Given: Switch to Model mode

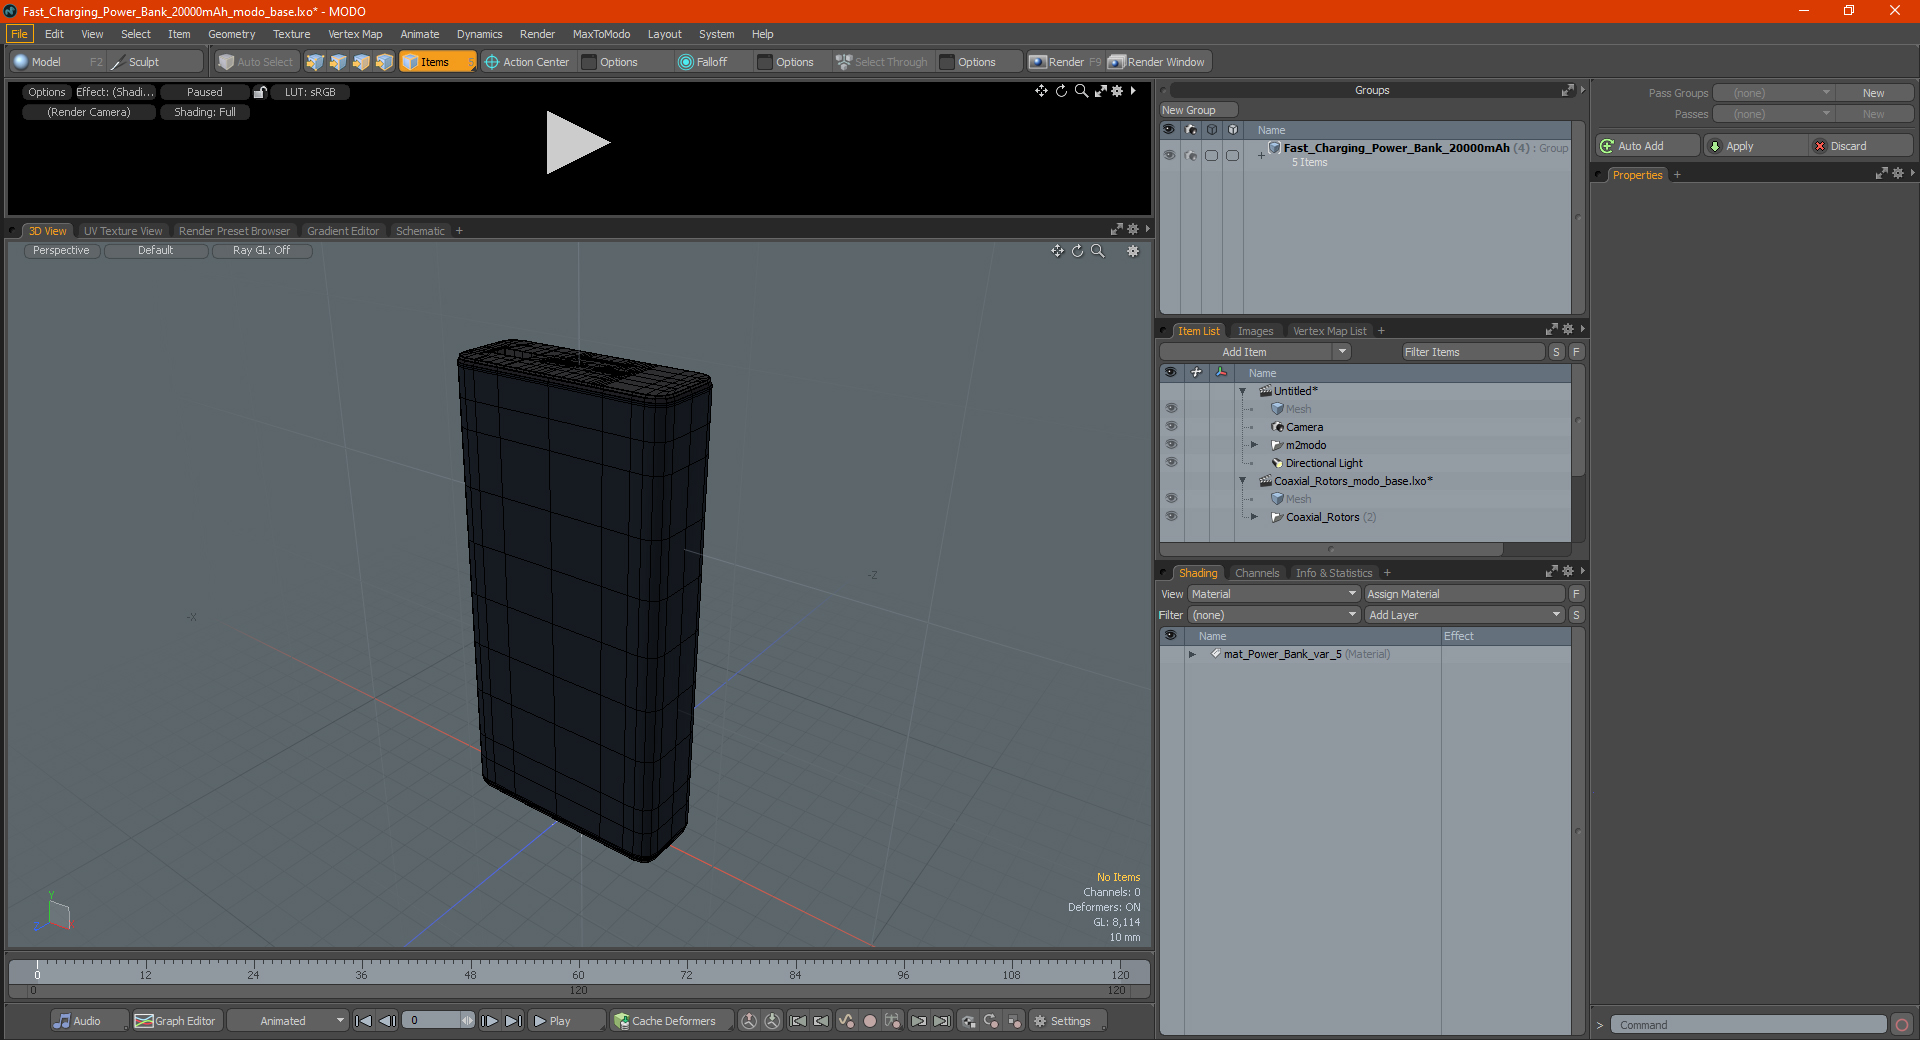Looking at the screenshot, I should pos(57,62).
